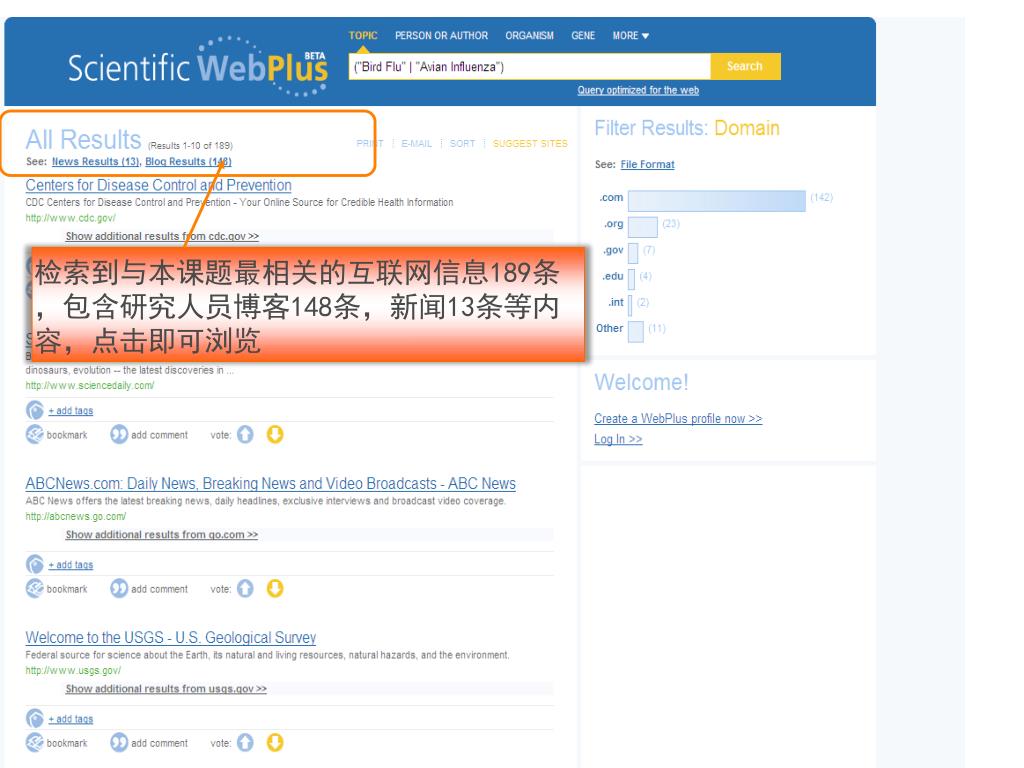The image size is (1024, 768).
Task: Open abcnews.go.com URL link
Action: pyautogui.click(x=76, y=517)
